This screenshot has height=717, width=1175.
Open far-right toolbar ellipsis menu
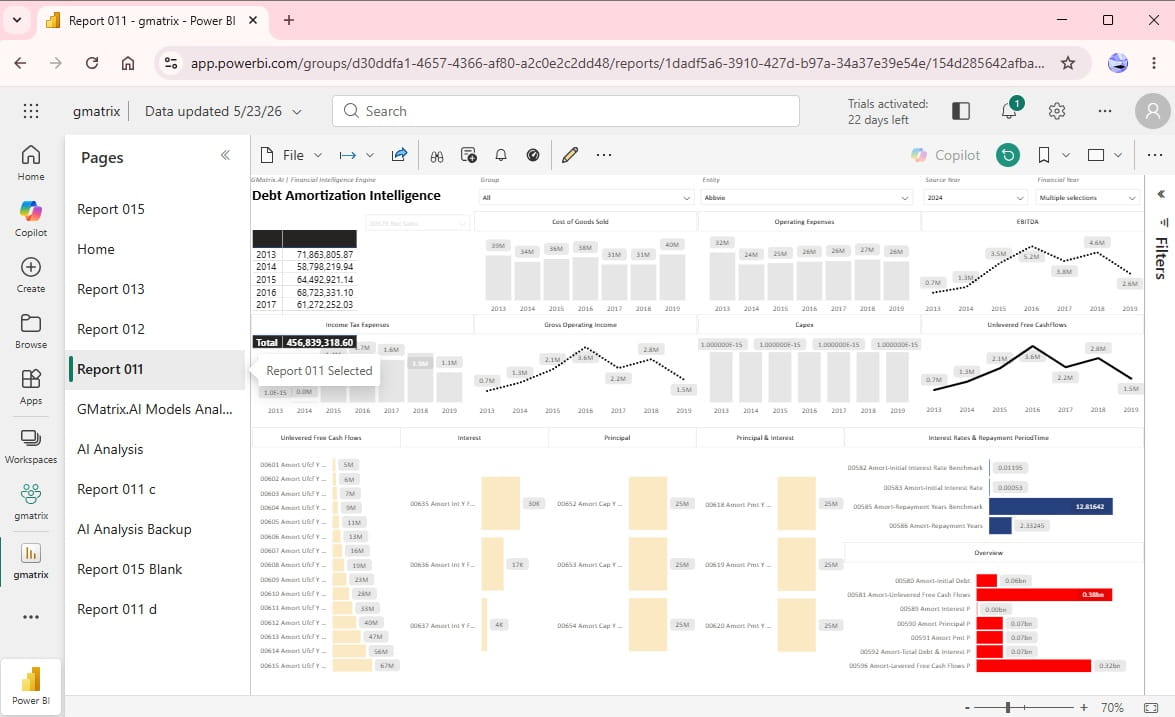pyautogui.click(x=1155, y=155)
